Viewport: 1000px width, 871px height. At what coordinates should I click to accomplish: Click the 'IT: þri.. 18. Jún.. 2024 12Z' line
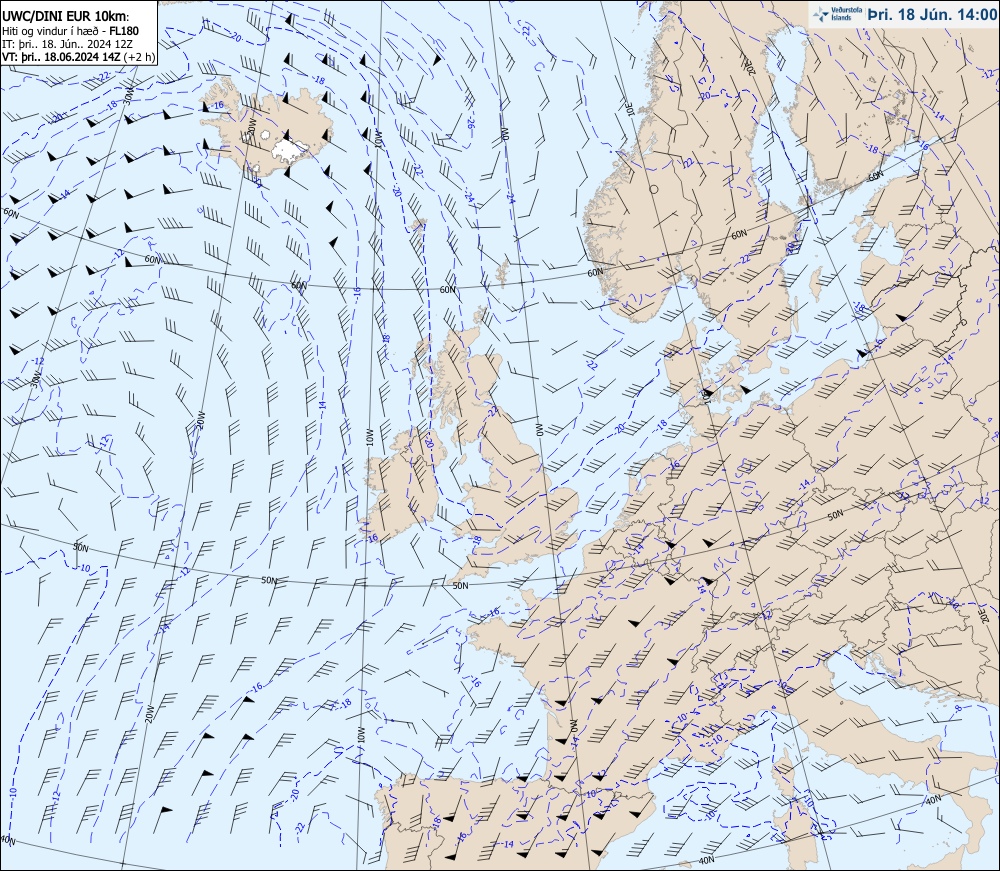(x=68, y=44)
